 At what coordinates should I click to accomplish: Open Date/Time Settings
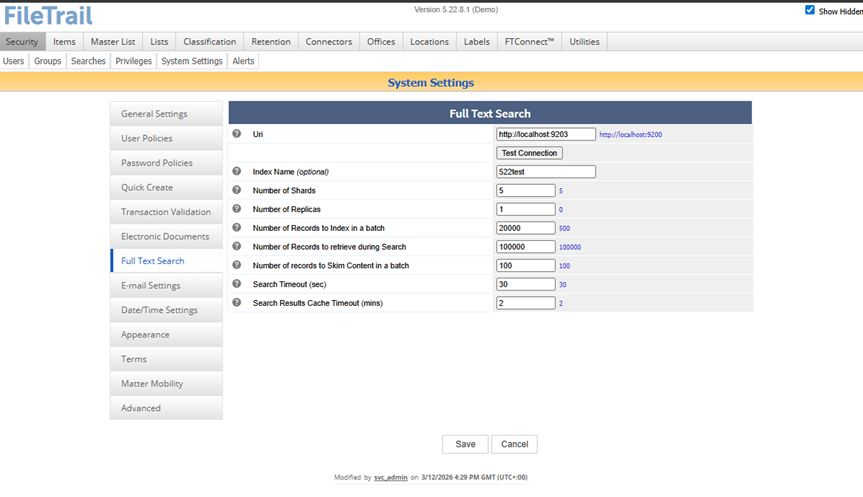pos(166,310)
